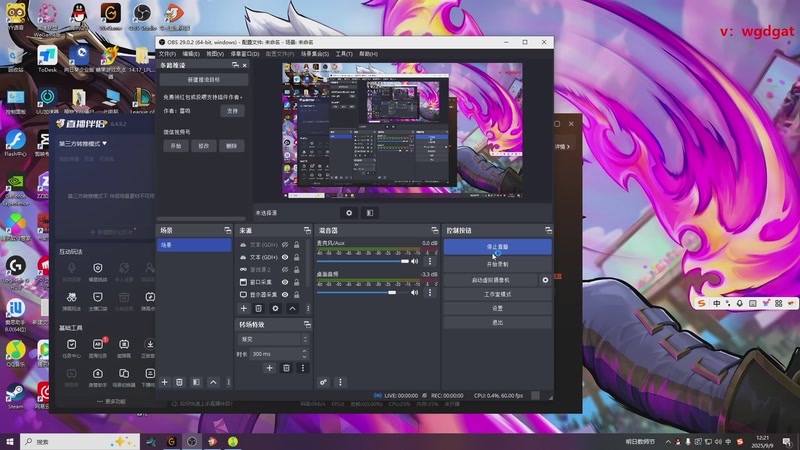The image size is (800, 450).
Task: Toggle visibility of the 窗口采集 source
Action: (285, 282)
